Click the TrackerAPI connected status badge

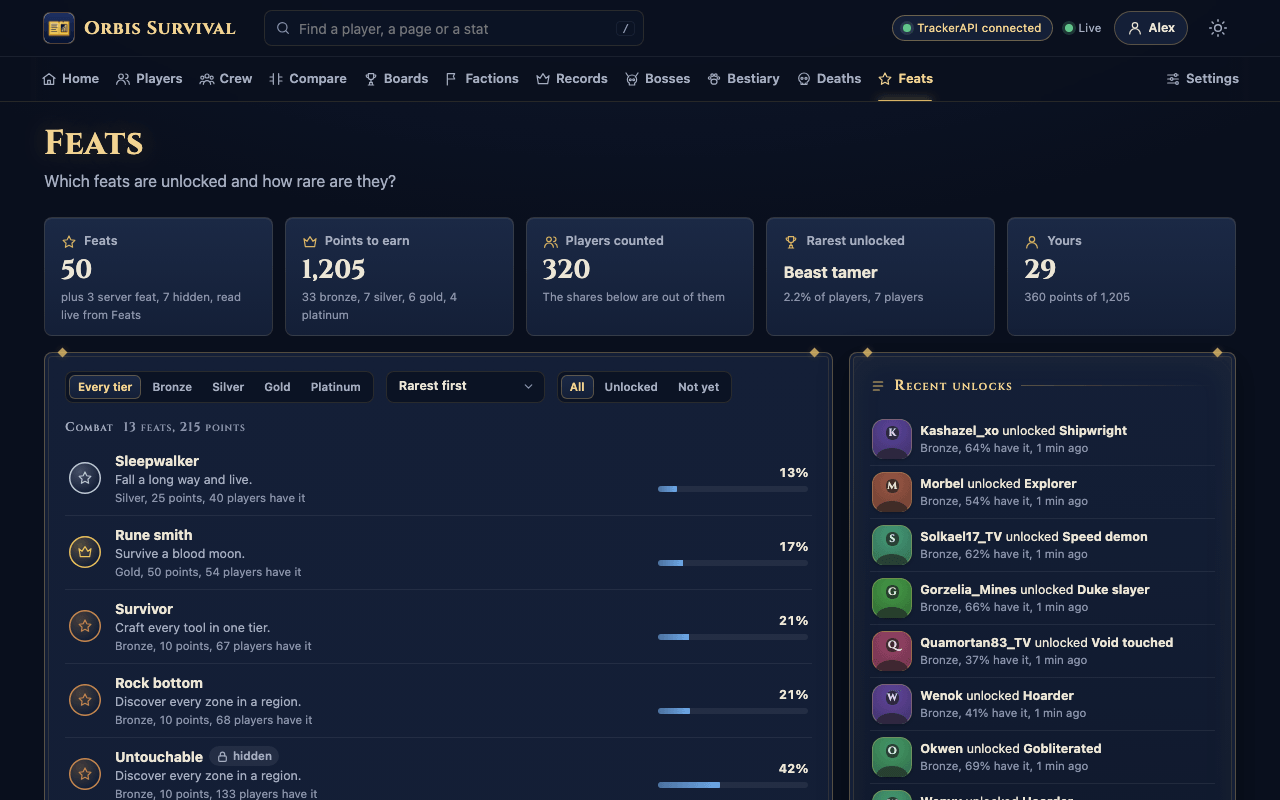[972, 28]
